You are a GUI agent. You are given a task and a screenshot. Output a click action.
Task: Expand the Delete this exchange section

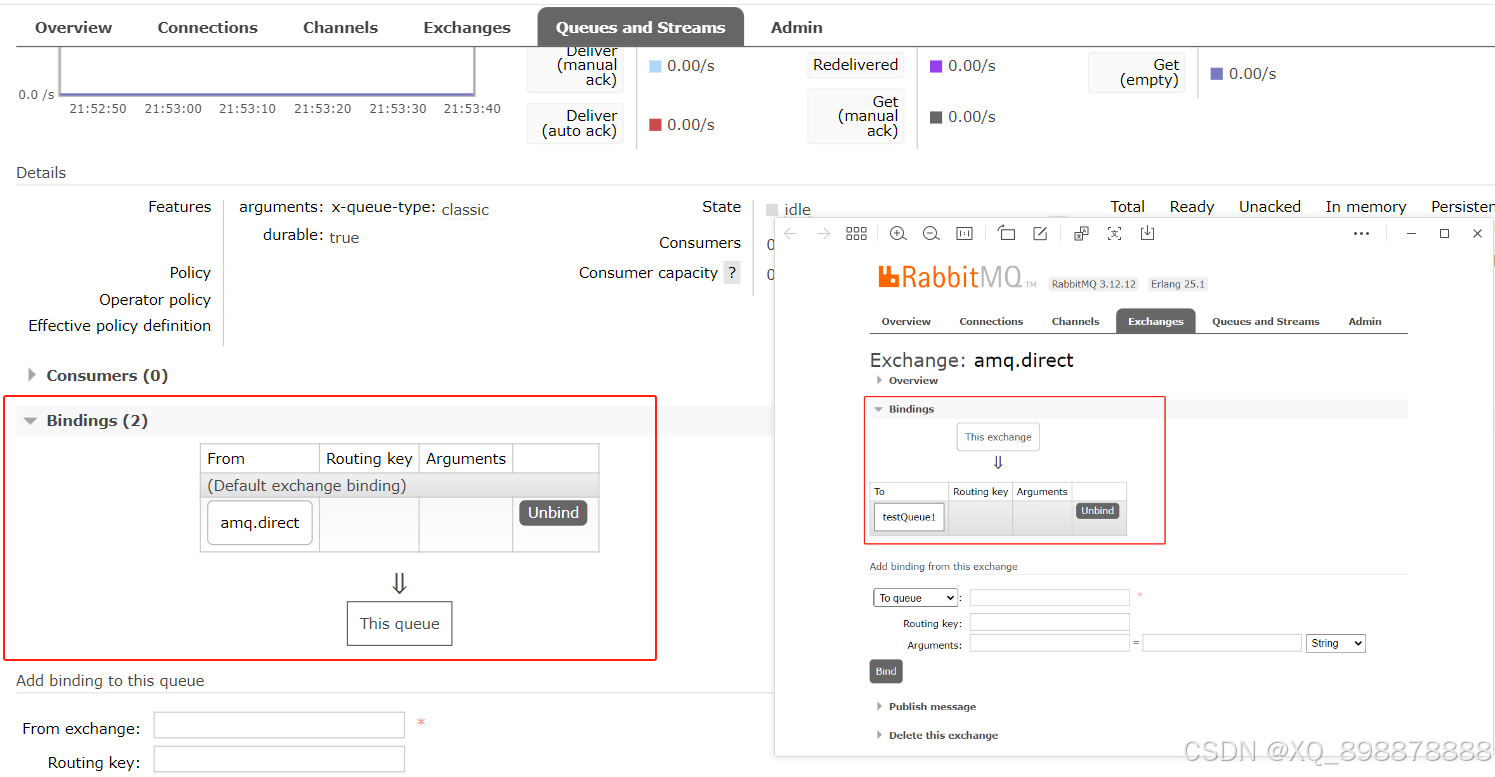937,736
